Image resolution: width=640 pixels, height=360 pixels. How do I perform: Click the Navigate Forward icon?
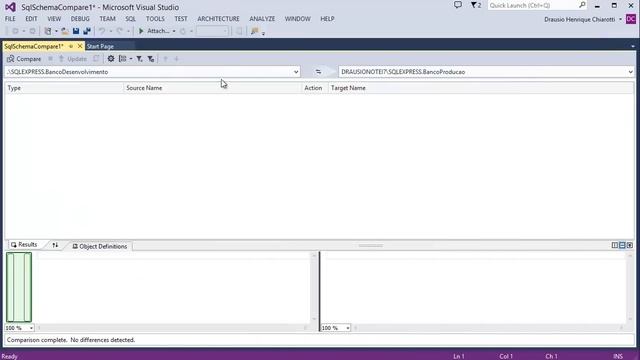(32, 31)
